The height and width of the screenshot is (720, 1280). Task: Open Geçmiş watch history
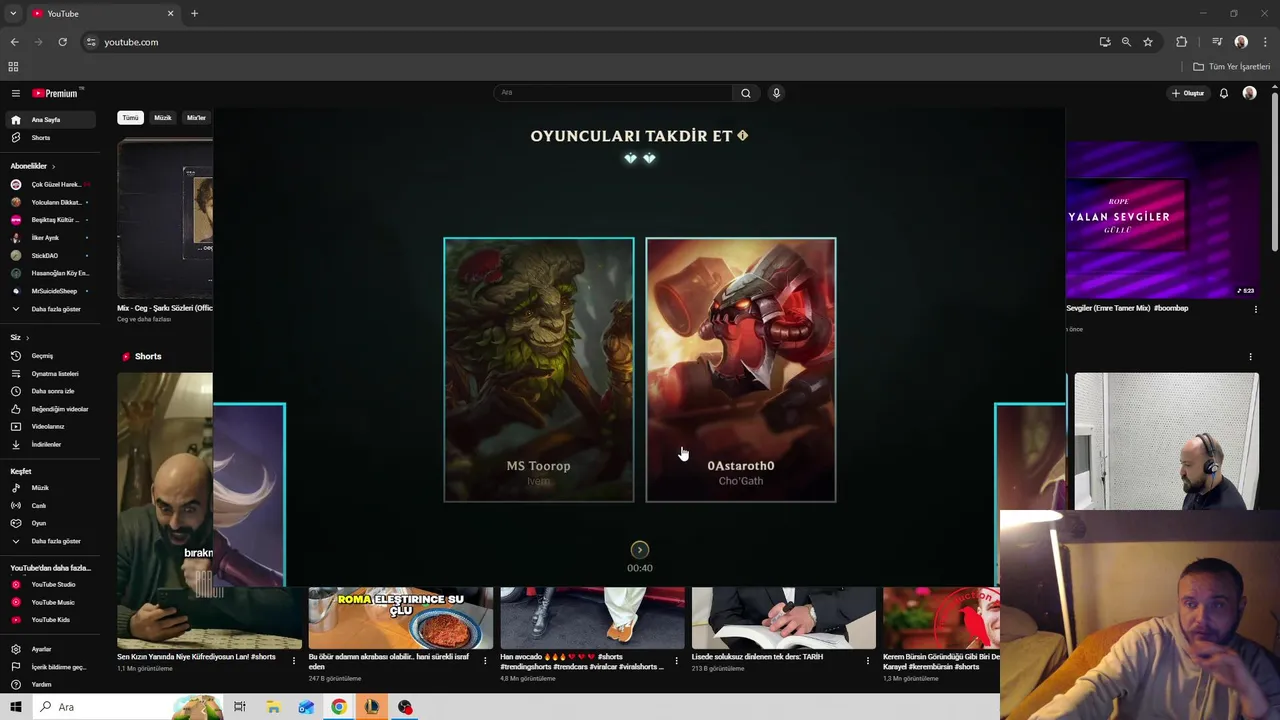(x=52, y=356)
